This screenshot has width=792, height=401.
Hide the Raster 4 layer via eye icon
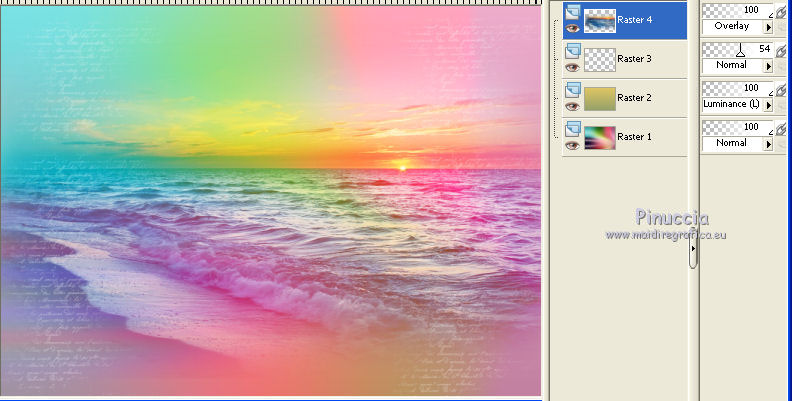click(572, 28)
